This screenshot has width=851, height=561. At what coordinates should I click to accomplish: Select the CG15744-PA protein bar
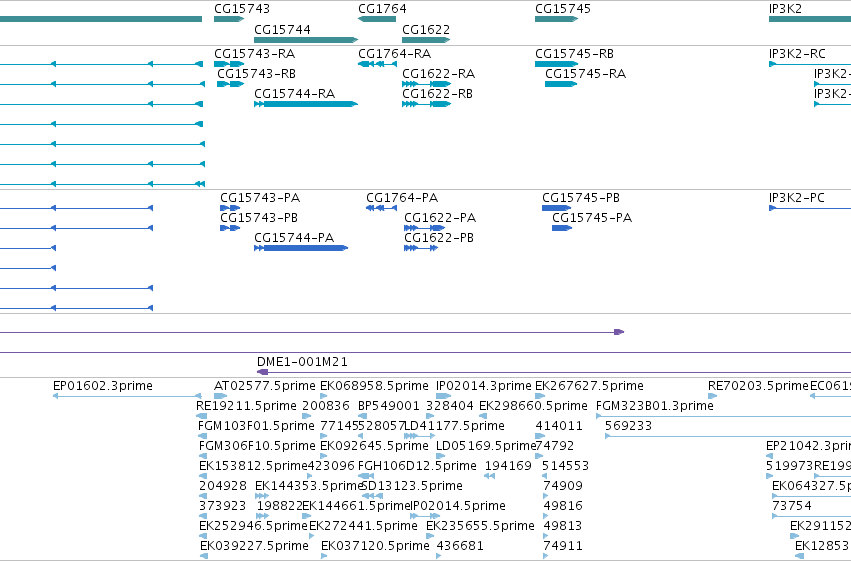point(301,248)
